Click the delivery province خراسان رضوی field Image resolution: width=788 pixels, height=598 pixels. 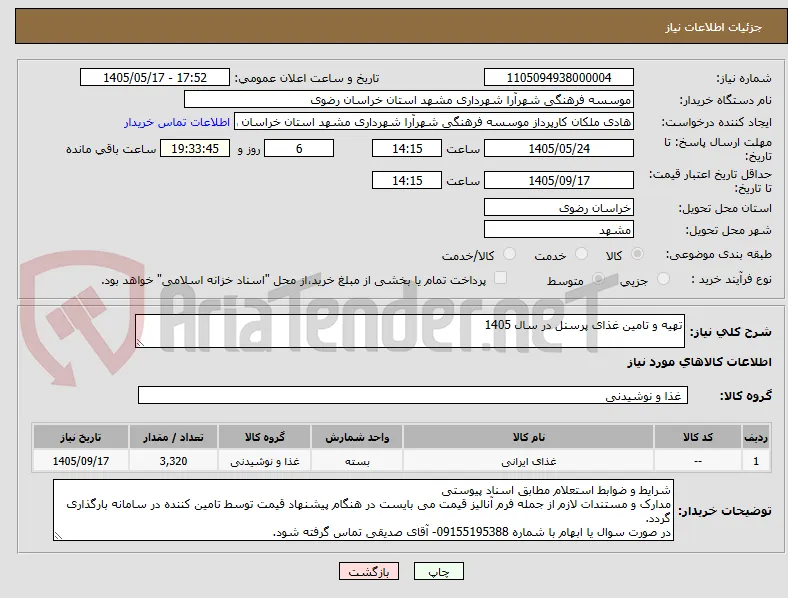559,207
